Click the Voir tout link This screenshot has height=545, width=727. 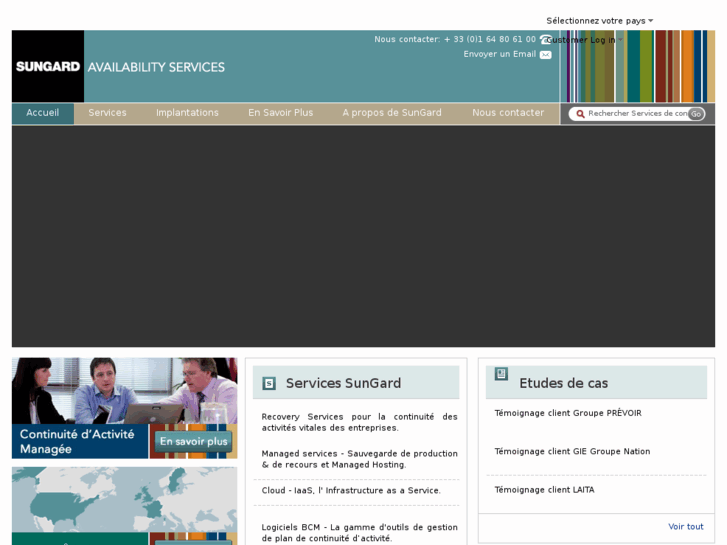685,526
